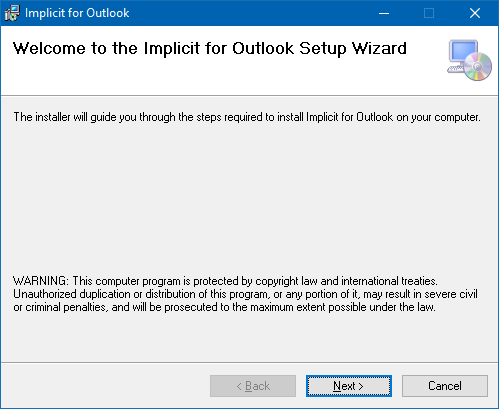
Task: Click the CD disc in the banner graphic
Action: [x=477, y=67]
